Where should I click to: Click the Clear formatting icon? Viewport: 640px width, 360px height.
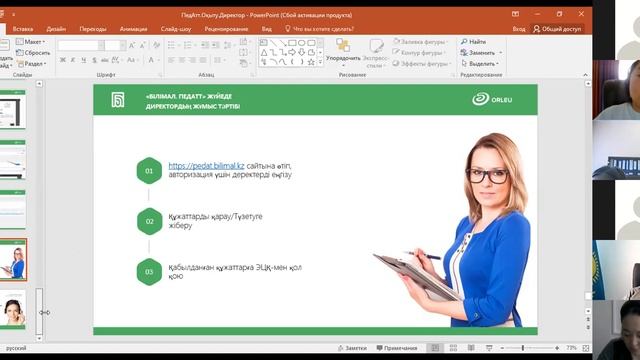point(156,45)
